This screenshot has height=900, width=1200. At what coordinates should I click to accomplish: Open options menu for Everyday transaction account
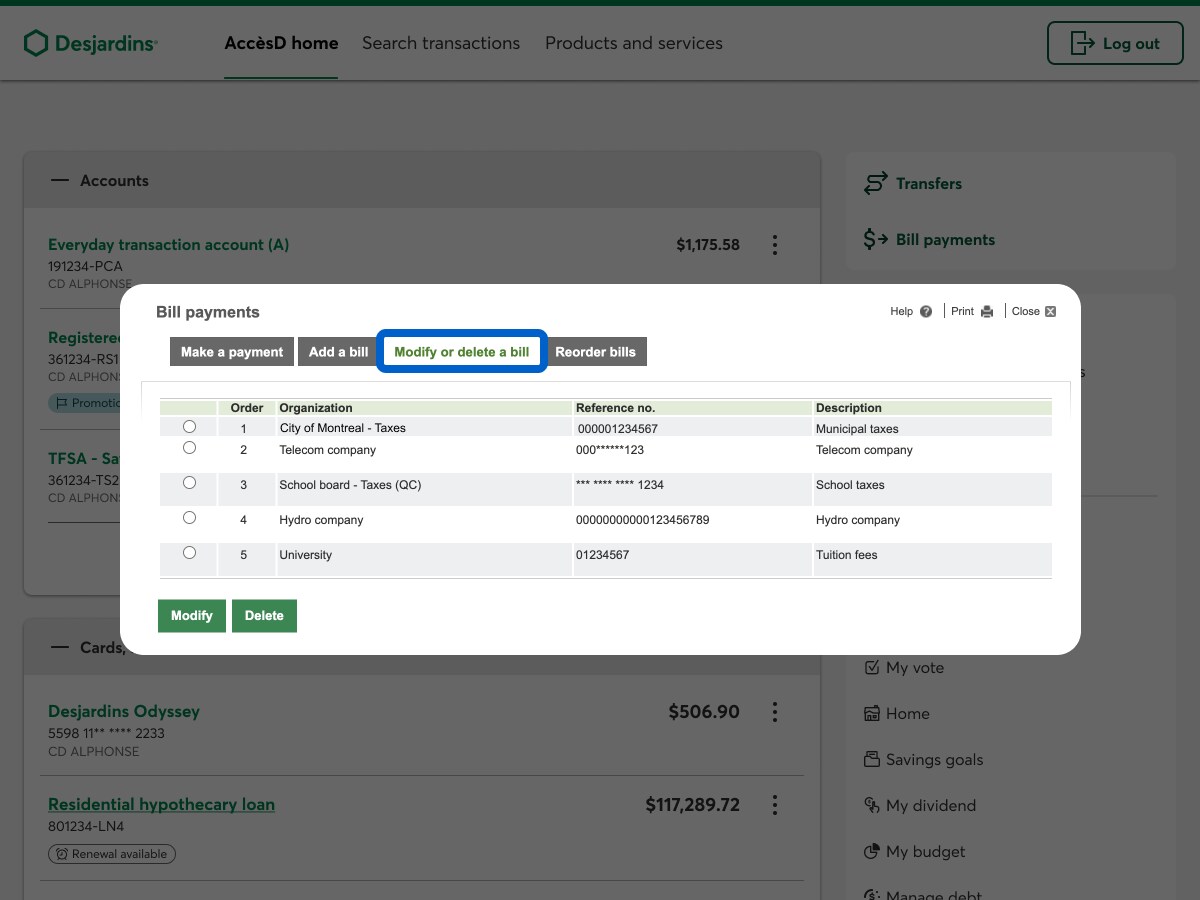point(774,245)
